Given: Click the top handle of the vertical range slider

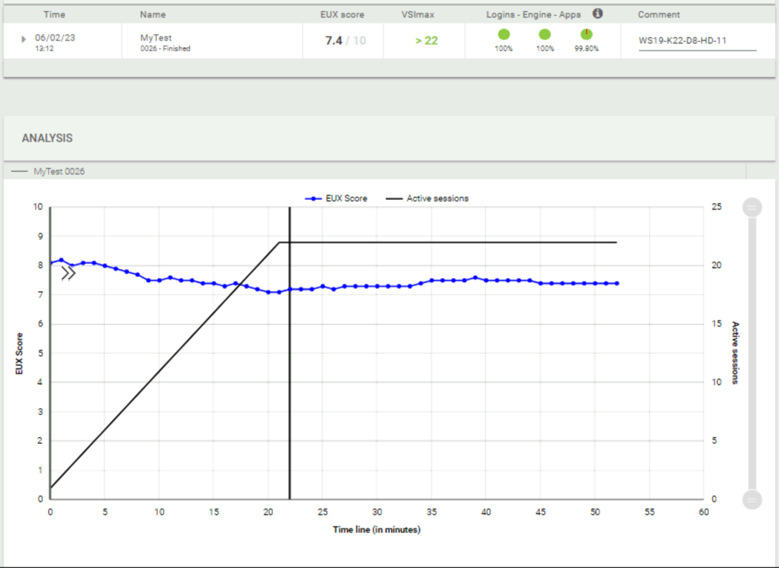Looking at the screenshot, I should (x=752, y=207).
